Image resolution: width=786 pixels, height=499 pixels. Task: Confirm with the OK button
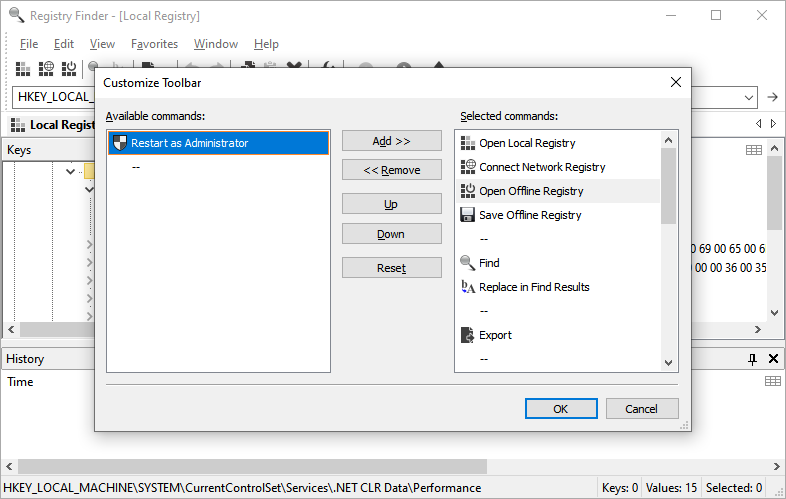pos(561,409)
